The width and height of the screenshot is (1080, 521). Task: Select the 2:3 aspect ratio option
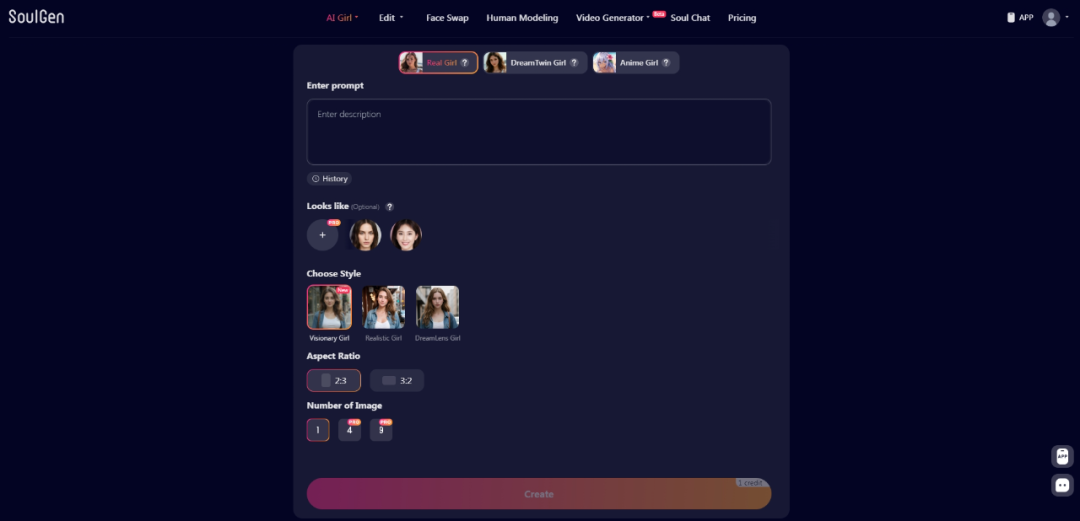pyautogui.click(x=333, y=380)
